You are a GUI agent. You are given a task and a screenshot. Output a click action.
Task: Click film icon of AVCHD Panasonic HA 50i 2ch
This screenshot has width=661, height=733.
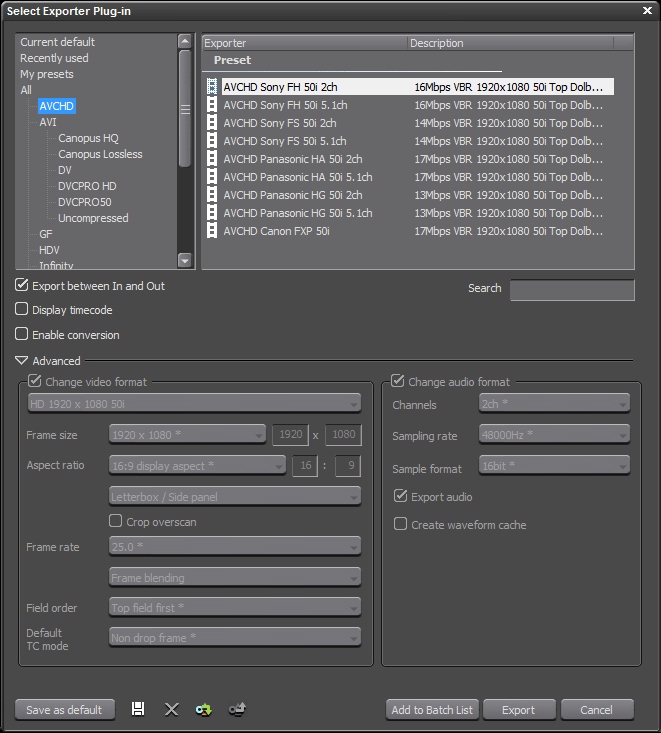tap(212, 159)
